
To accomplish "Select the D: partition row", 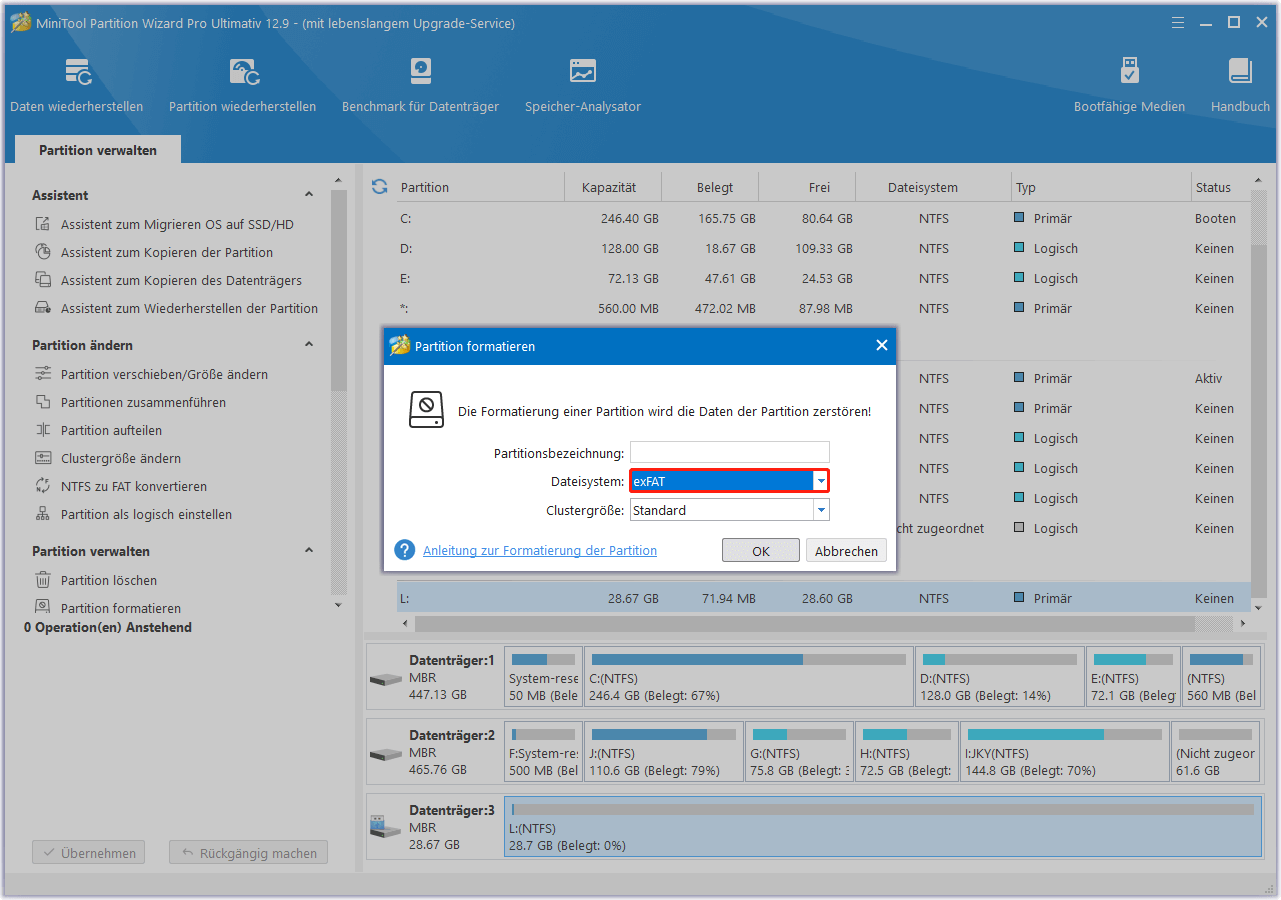I will tap(823, 248).
